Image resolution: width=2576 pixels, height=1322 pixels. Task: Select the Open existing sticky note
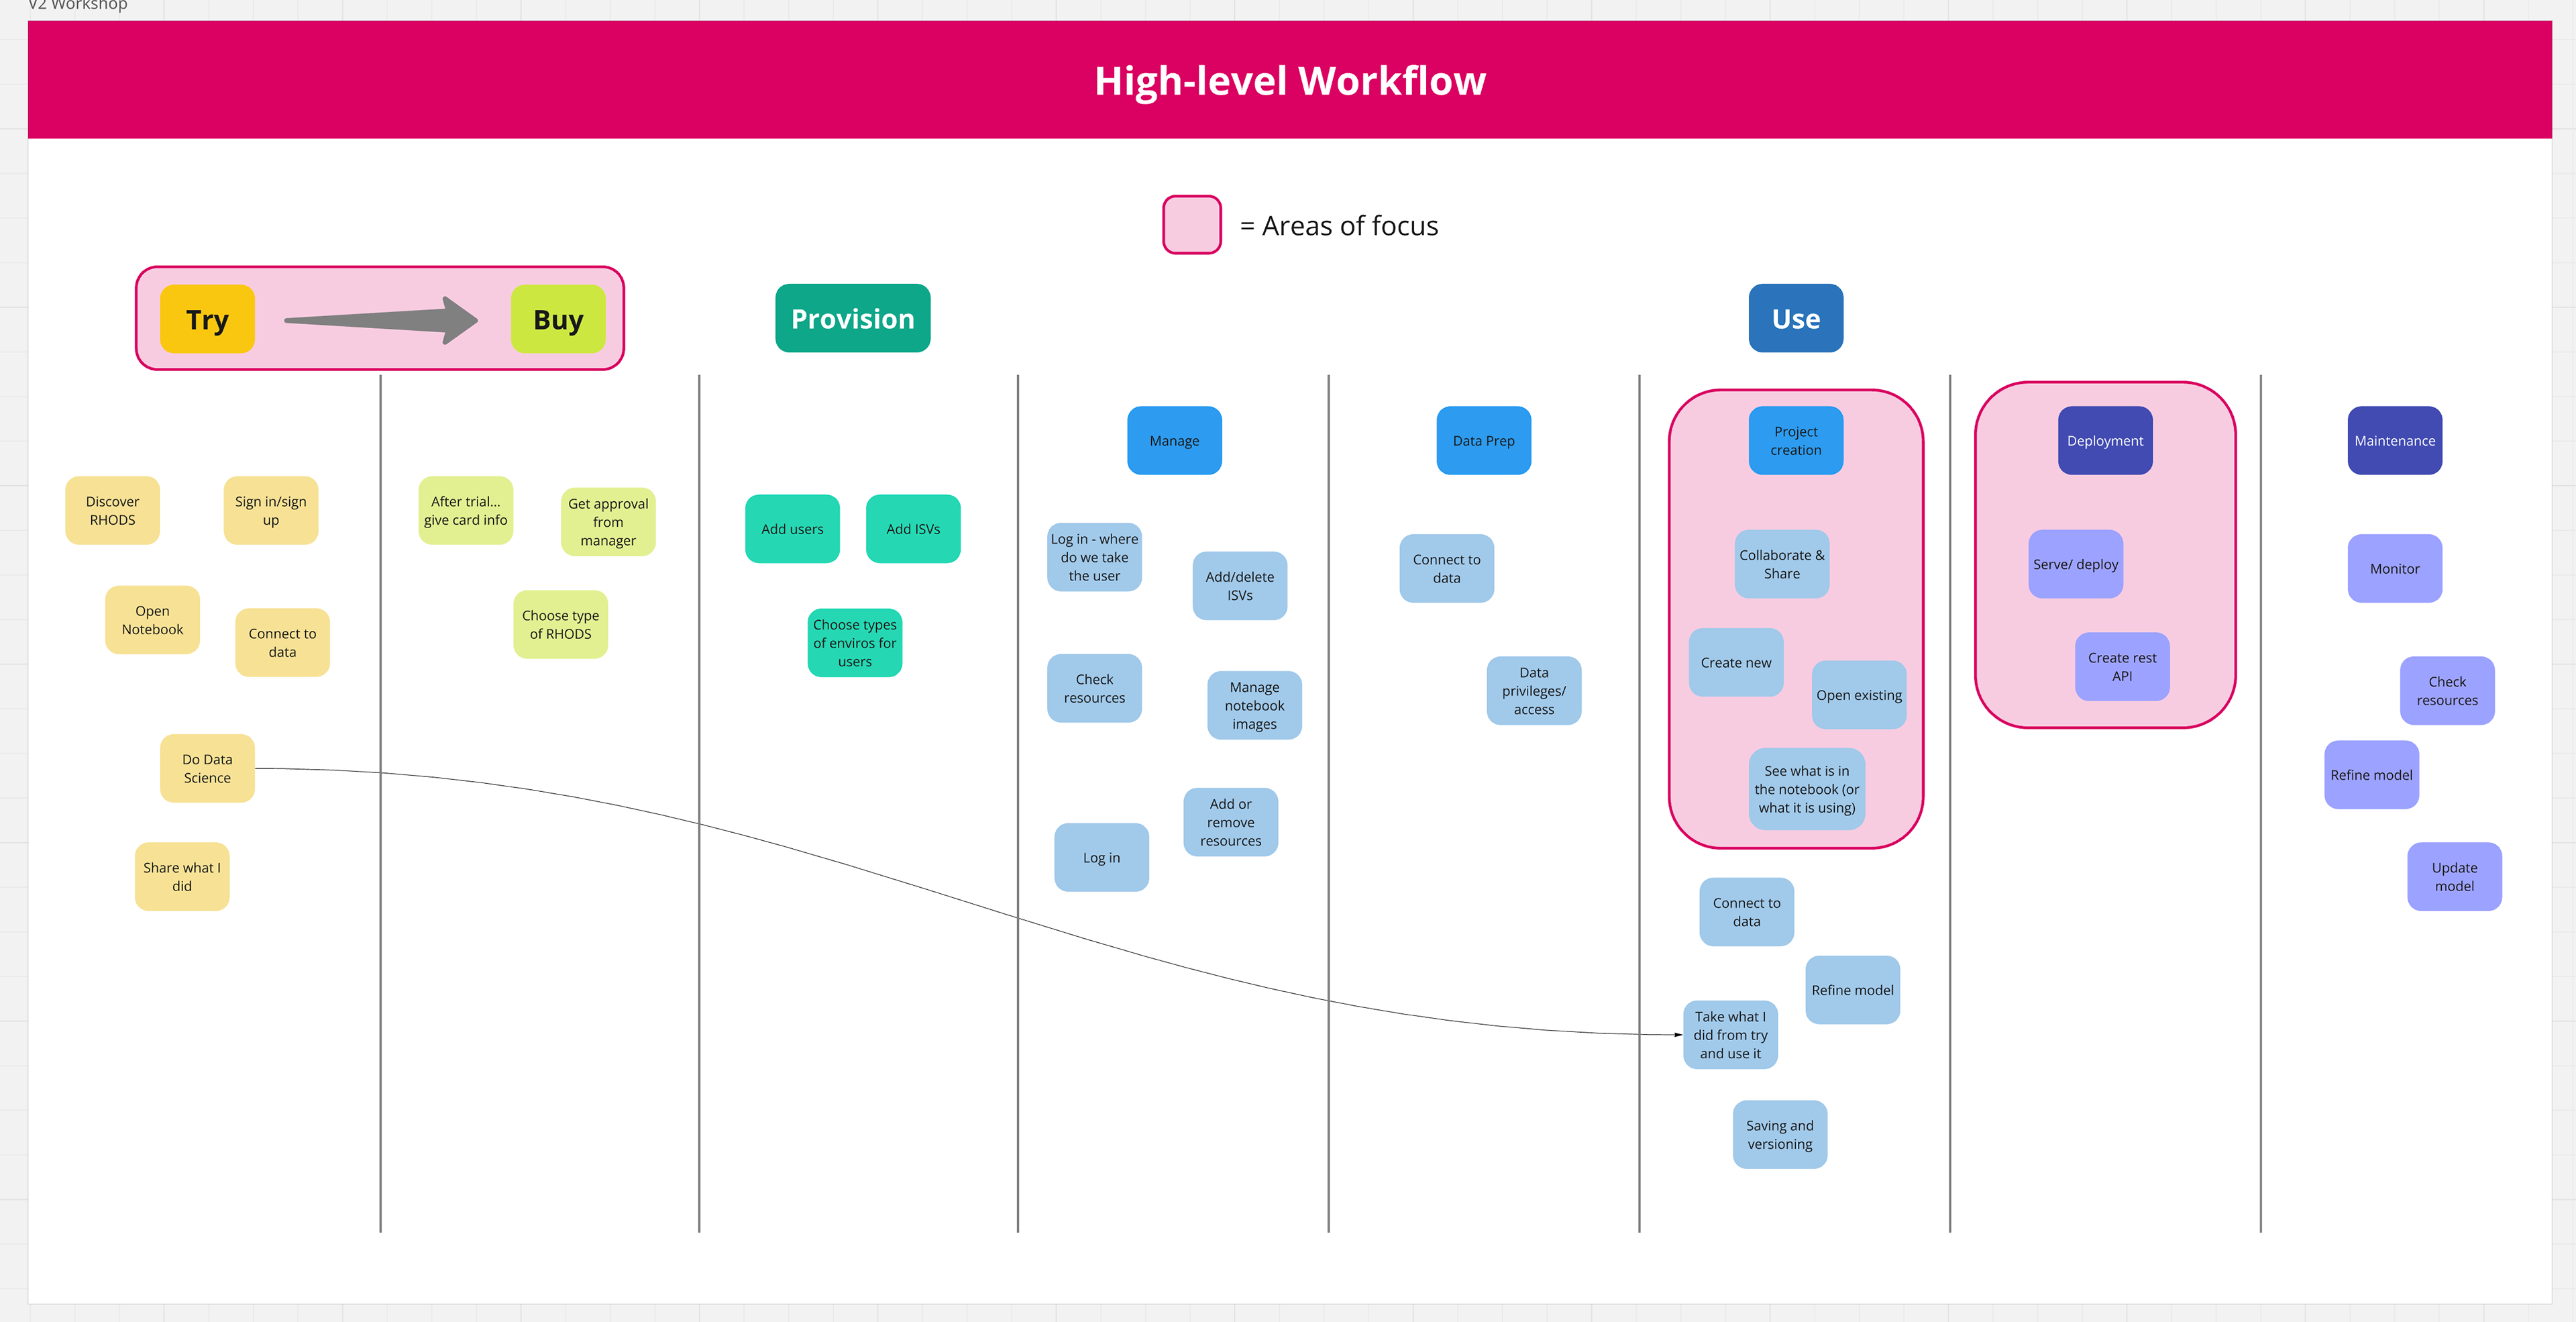1859,695
